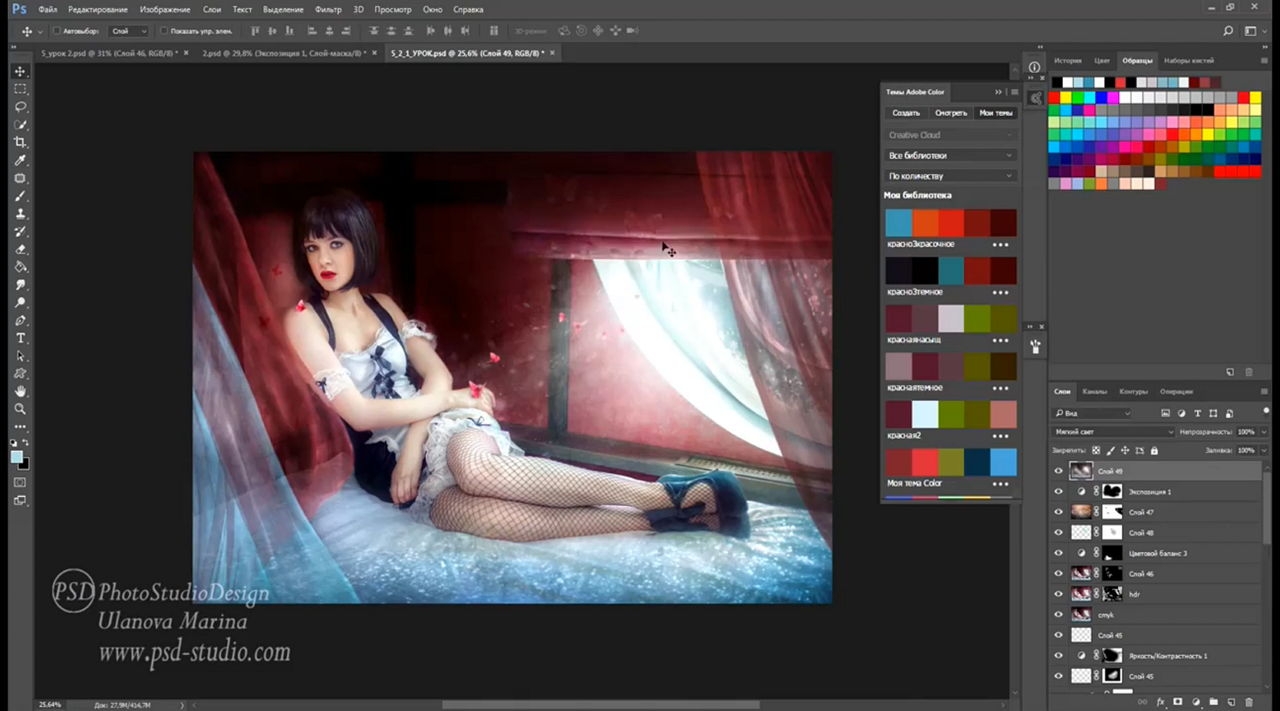Toggle visibility of Яркость/Контрастность 1

click(1059, 655)
